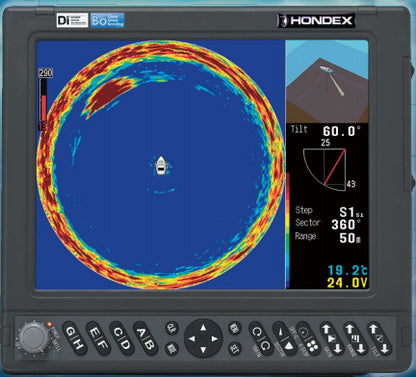Click the Range 50m value
This screenshot has height=377, width=416.
click(x=350, y=238)
